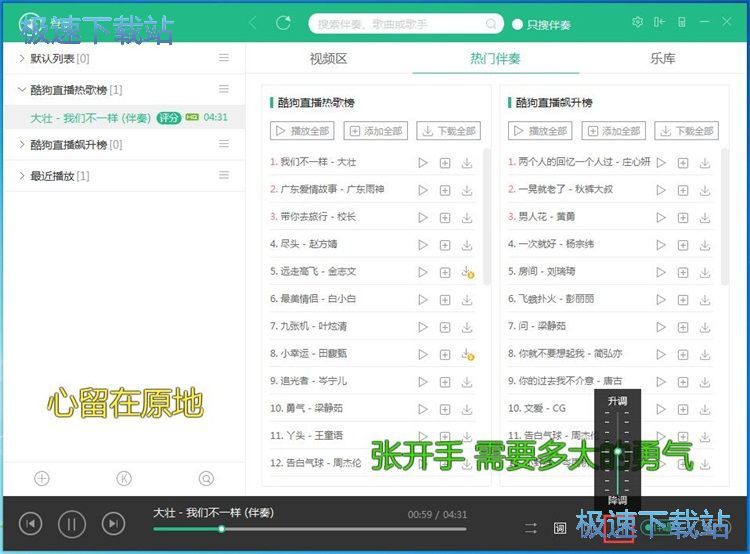Play song 我们不一样 - 大壮 in chart

[423, 162]
